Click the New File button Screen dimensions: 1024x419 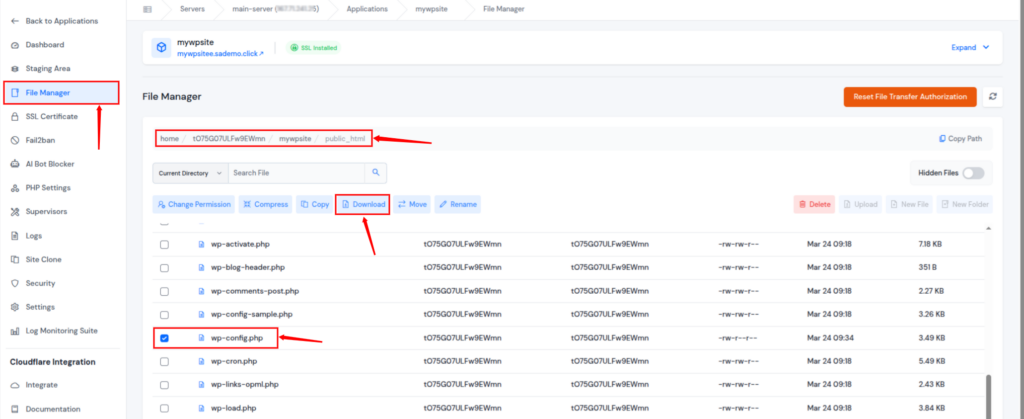click(x=909, y=204)
